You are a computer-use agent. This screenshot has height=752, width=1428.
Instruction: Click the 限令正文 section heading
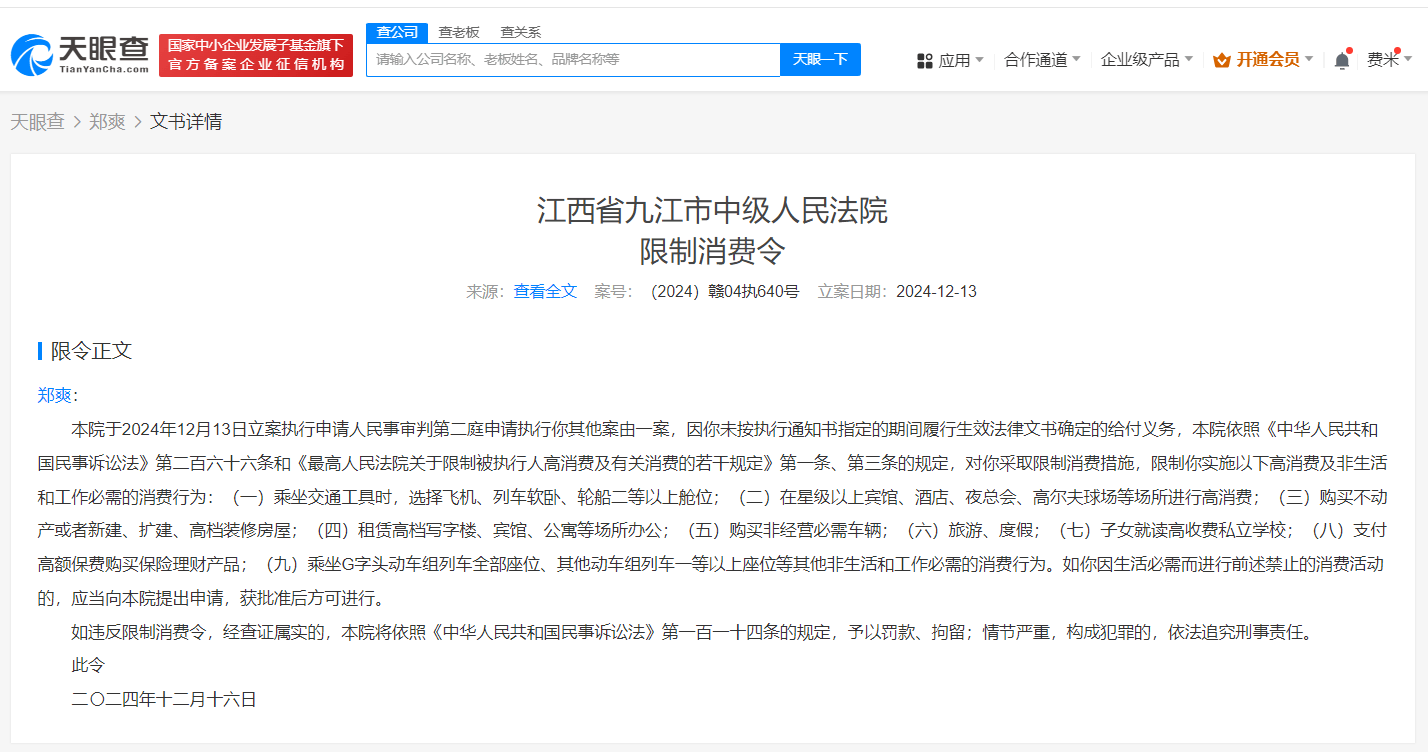[91, 351]
